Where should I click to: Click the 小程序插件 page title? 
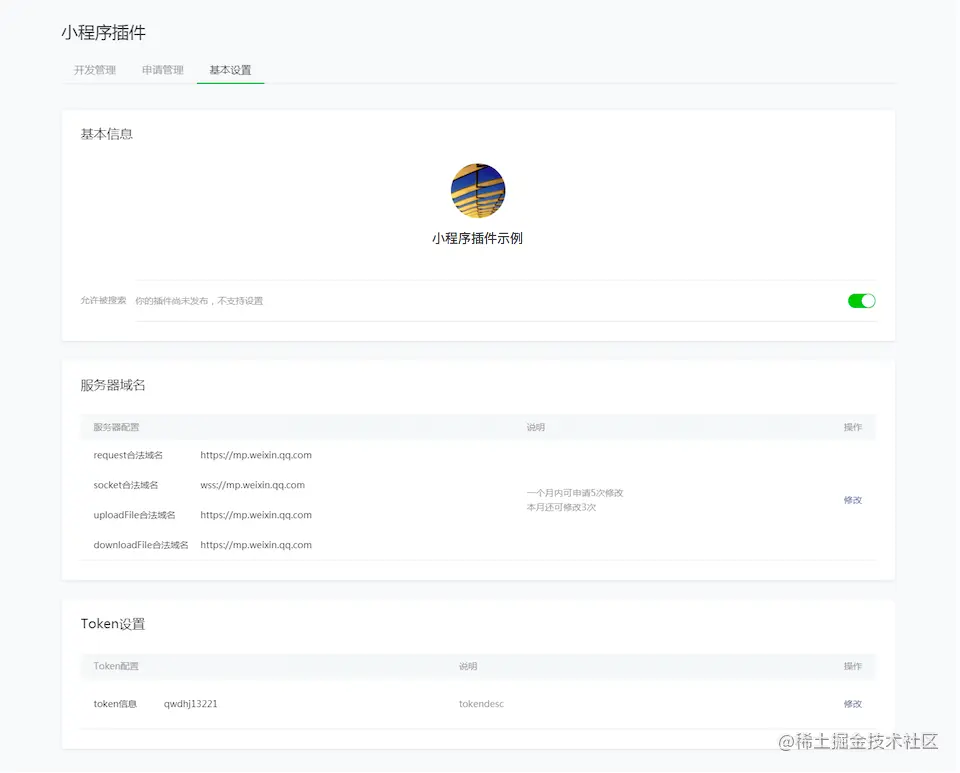[103, 32]
